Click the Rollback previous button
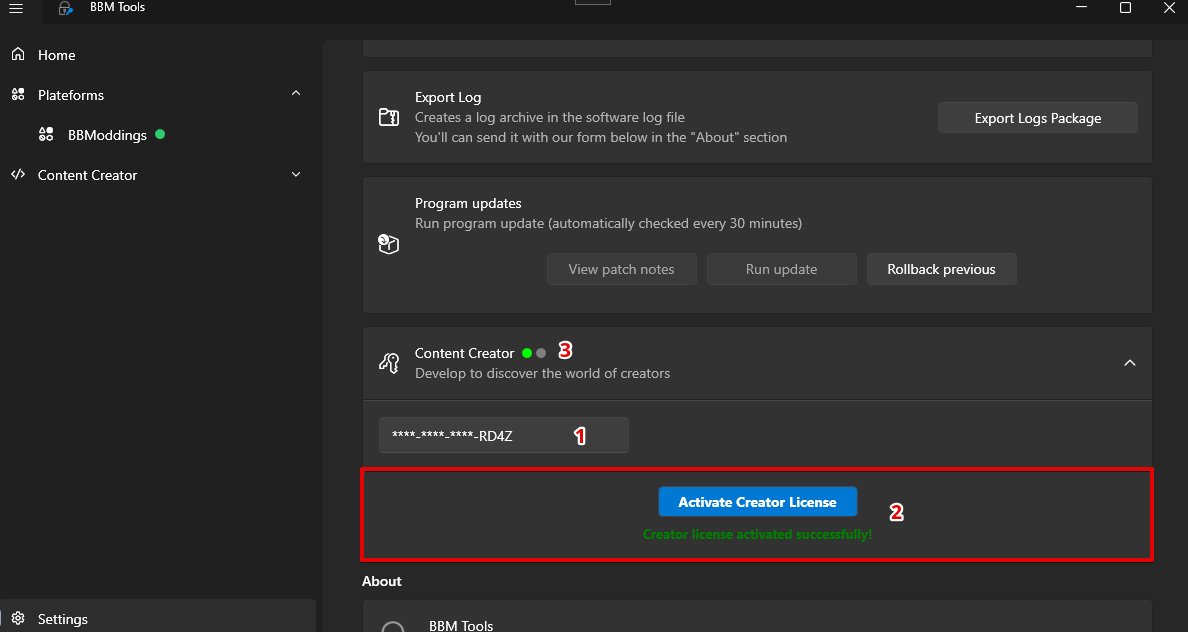 (x=941, y=269)
